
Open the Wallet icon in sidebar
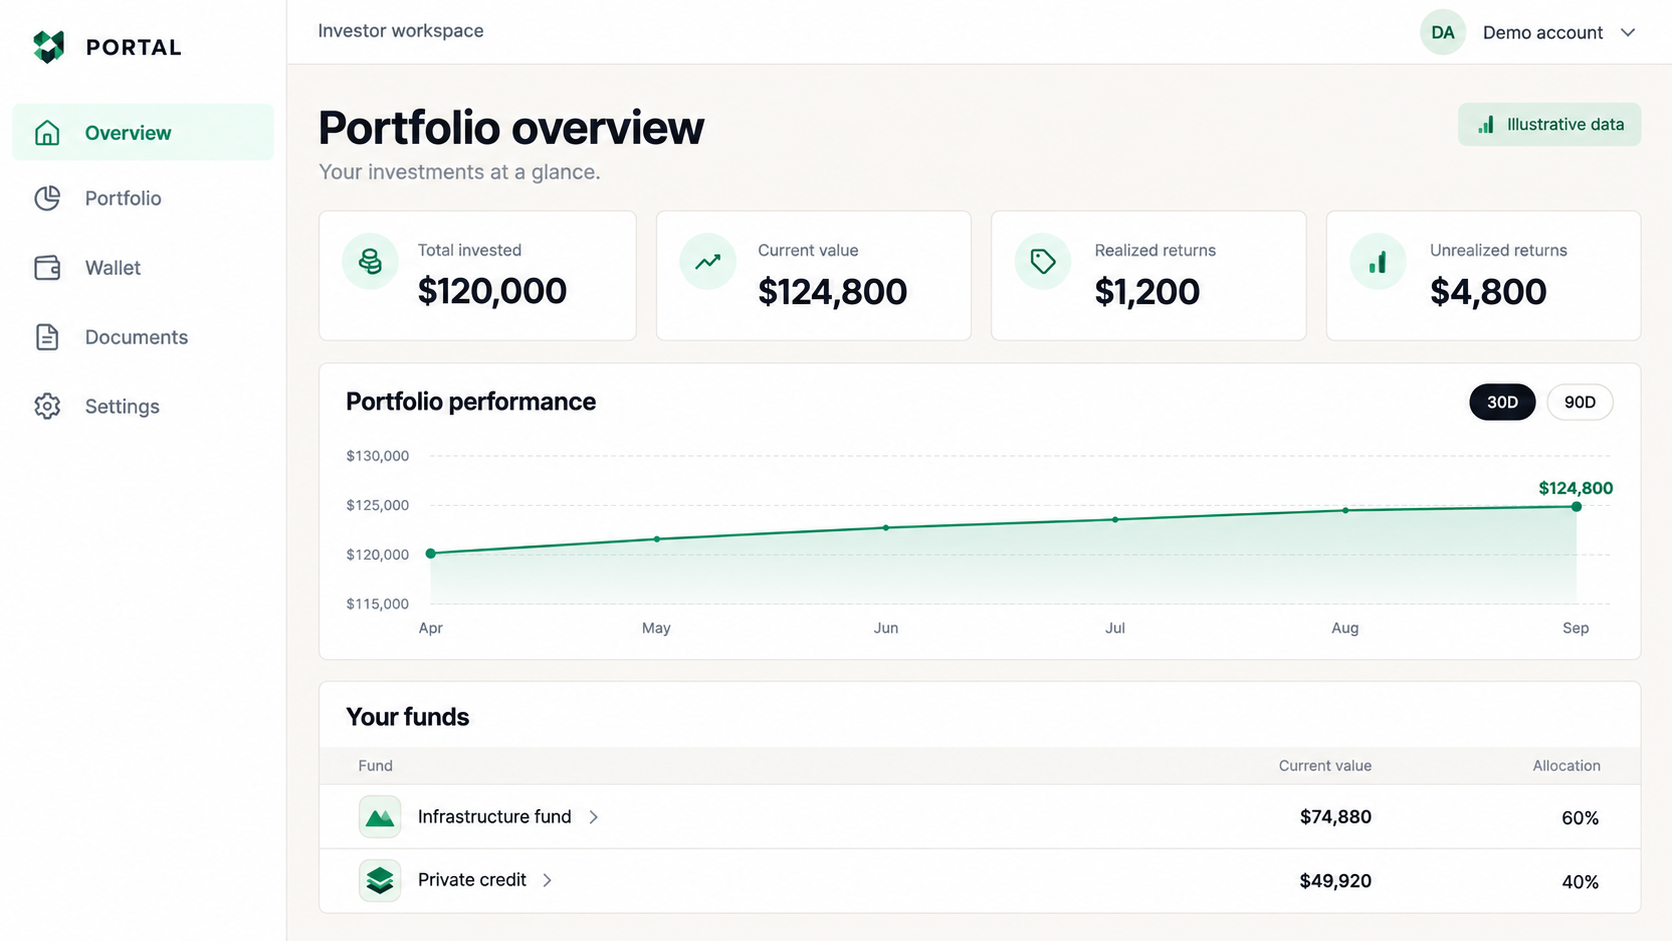(x=47, y=267)
